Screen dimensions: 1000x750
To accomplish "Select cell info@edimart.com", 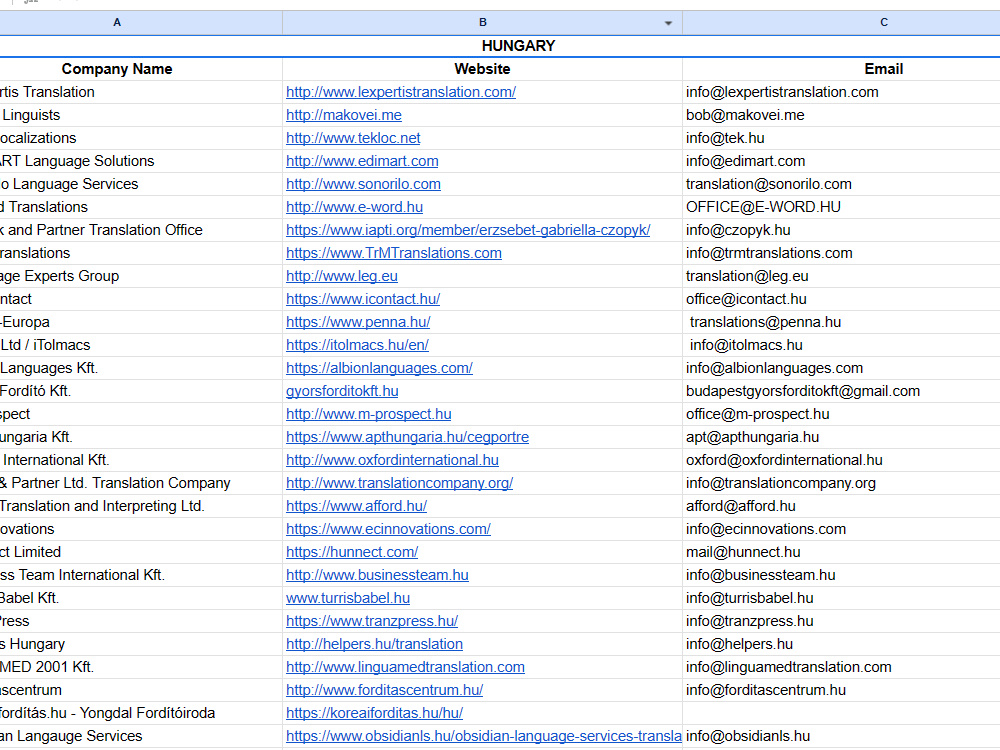I will click(841, 161).
